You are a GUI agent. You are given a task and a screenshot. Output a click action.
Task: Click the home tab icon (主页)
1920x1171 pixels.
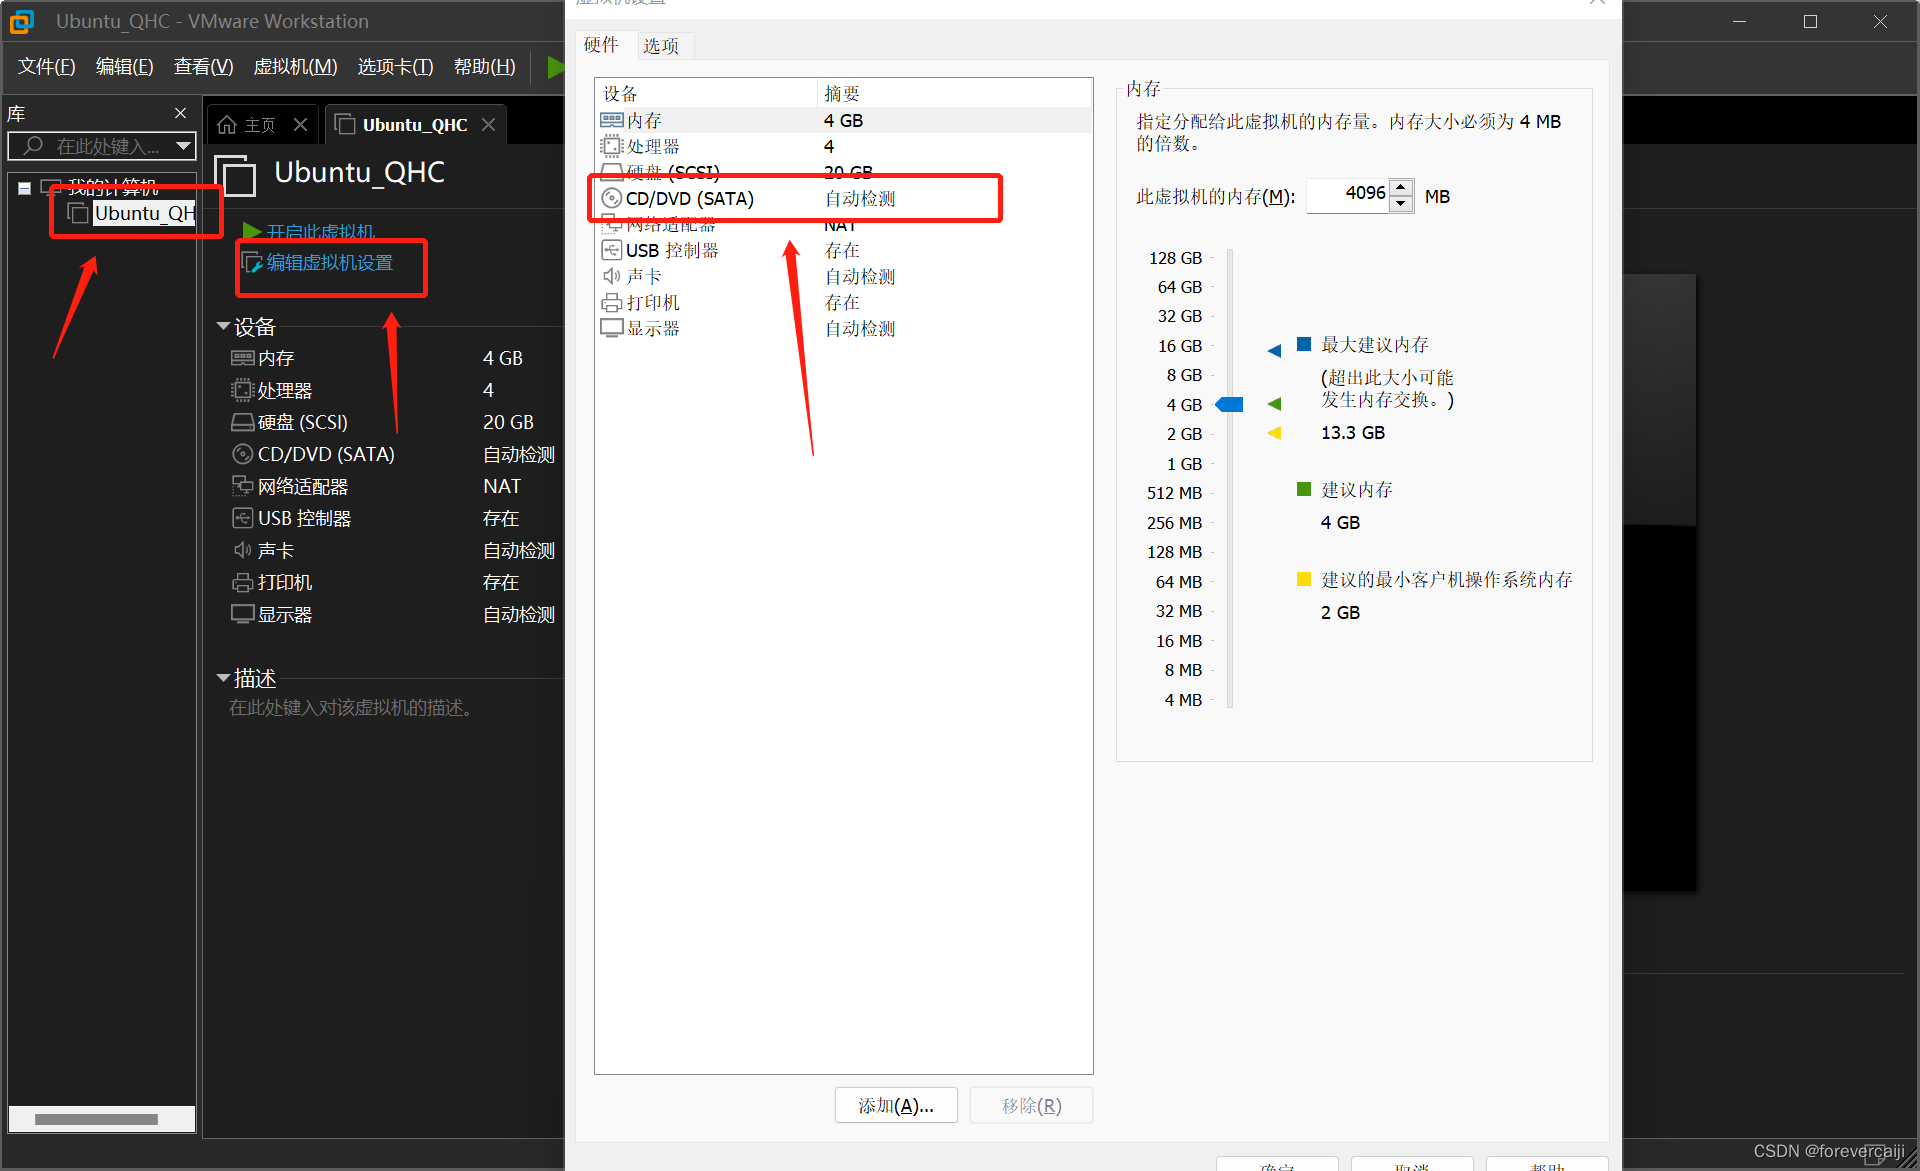click(x=228, y=125)
